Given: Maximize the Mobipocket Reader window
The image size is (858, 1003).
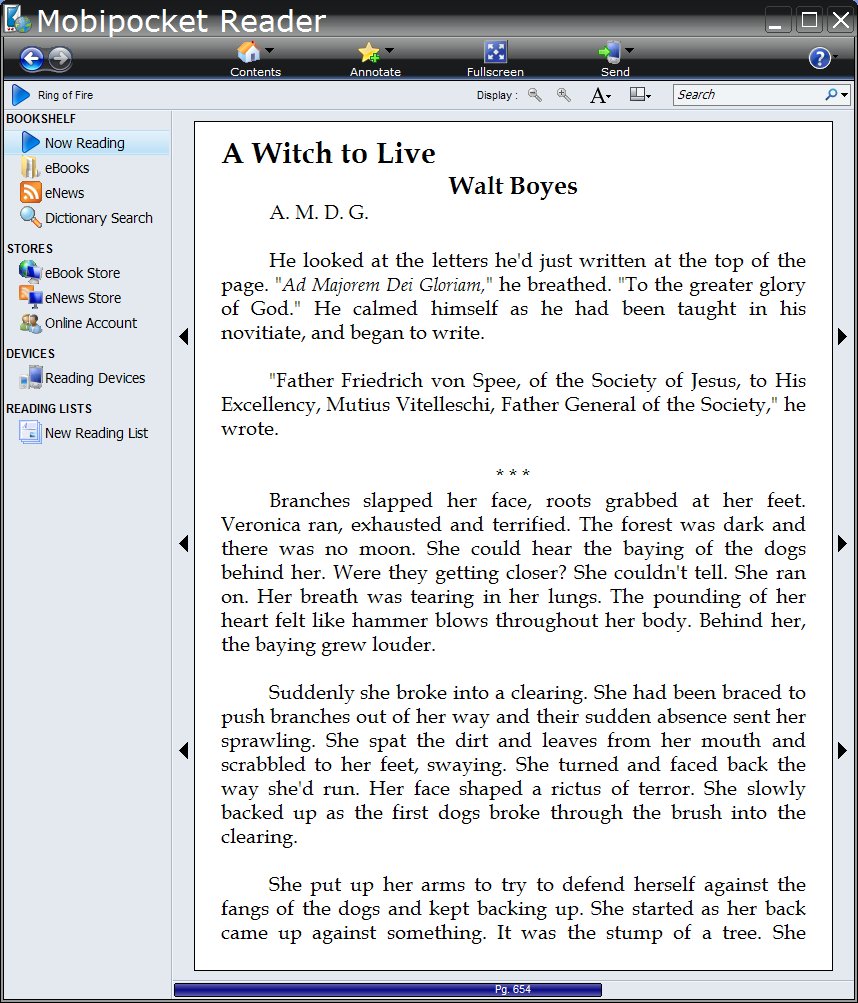Looking at the screenshot, I should click(x=809, y=20).
